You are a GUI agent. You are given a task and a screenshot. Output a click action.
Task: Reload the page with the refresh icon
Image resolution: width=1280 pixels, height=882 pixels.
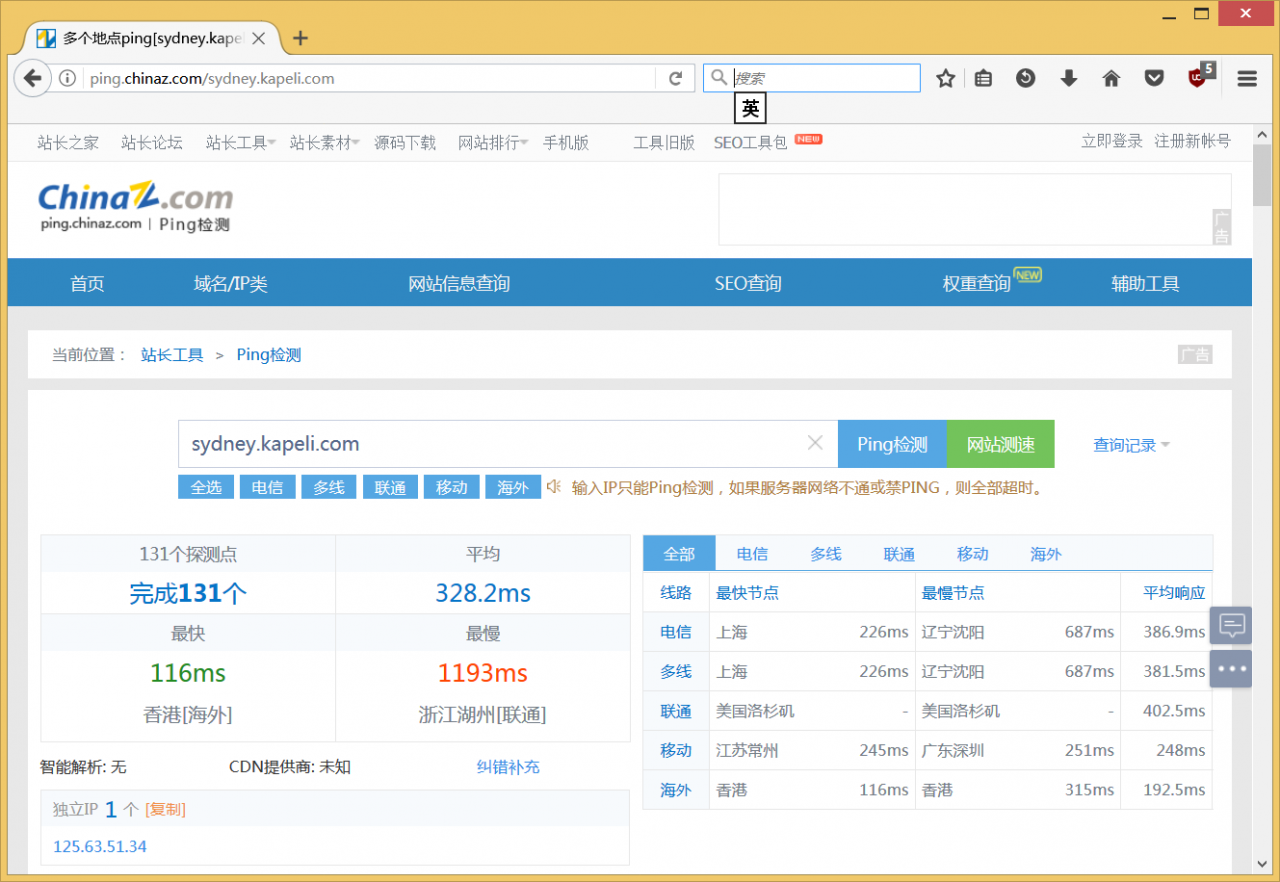(x=675, y=78)
